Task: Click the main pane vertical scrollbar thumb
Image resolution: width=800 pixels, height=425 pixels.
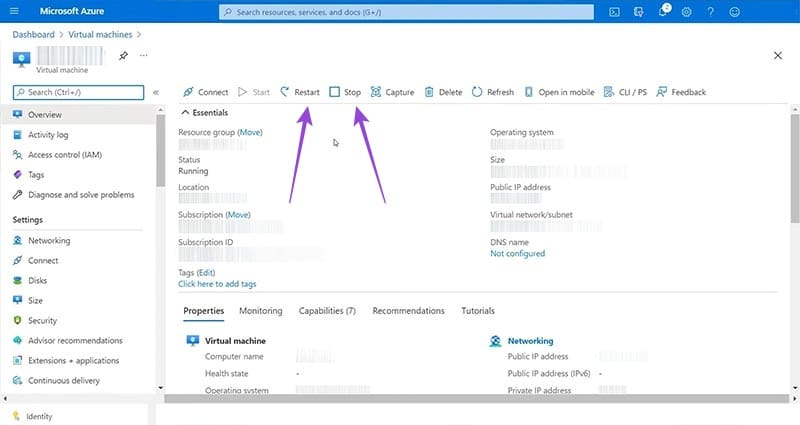Action: pyautogui.click(x=795, y=168)
